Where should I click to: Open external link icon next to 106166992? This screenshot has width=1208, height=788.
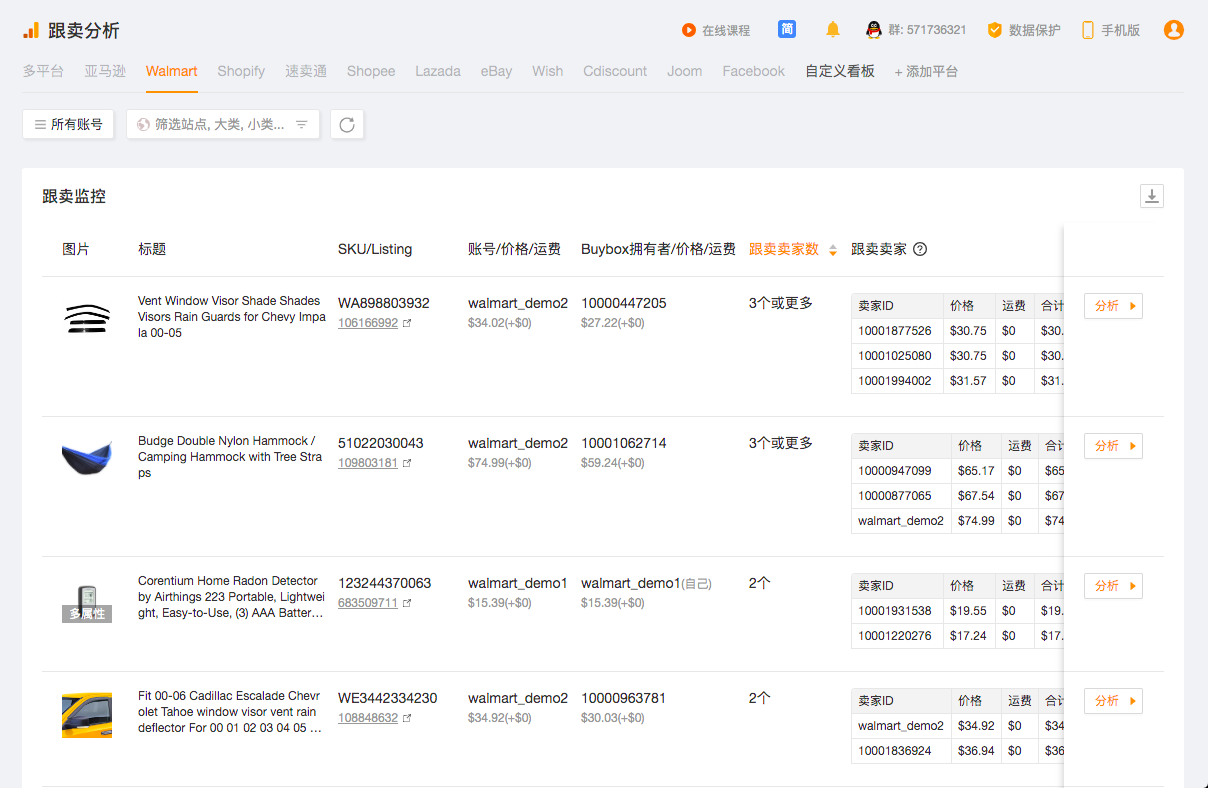click(x=407, y=323)
